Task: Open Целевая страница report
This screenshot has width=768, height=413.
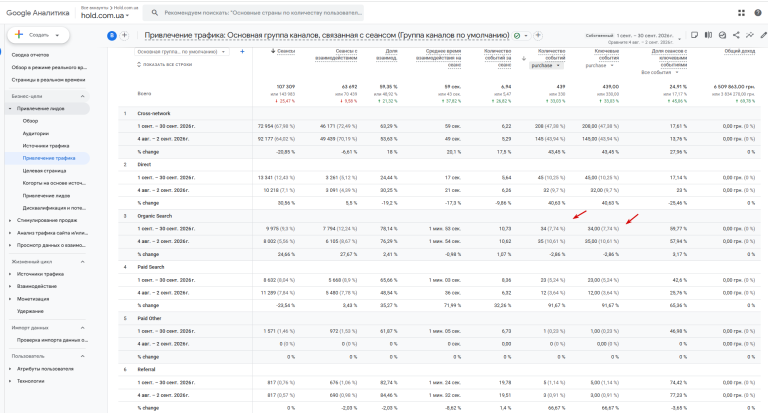Action: coord(44,171)
